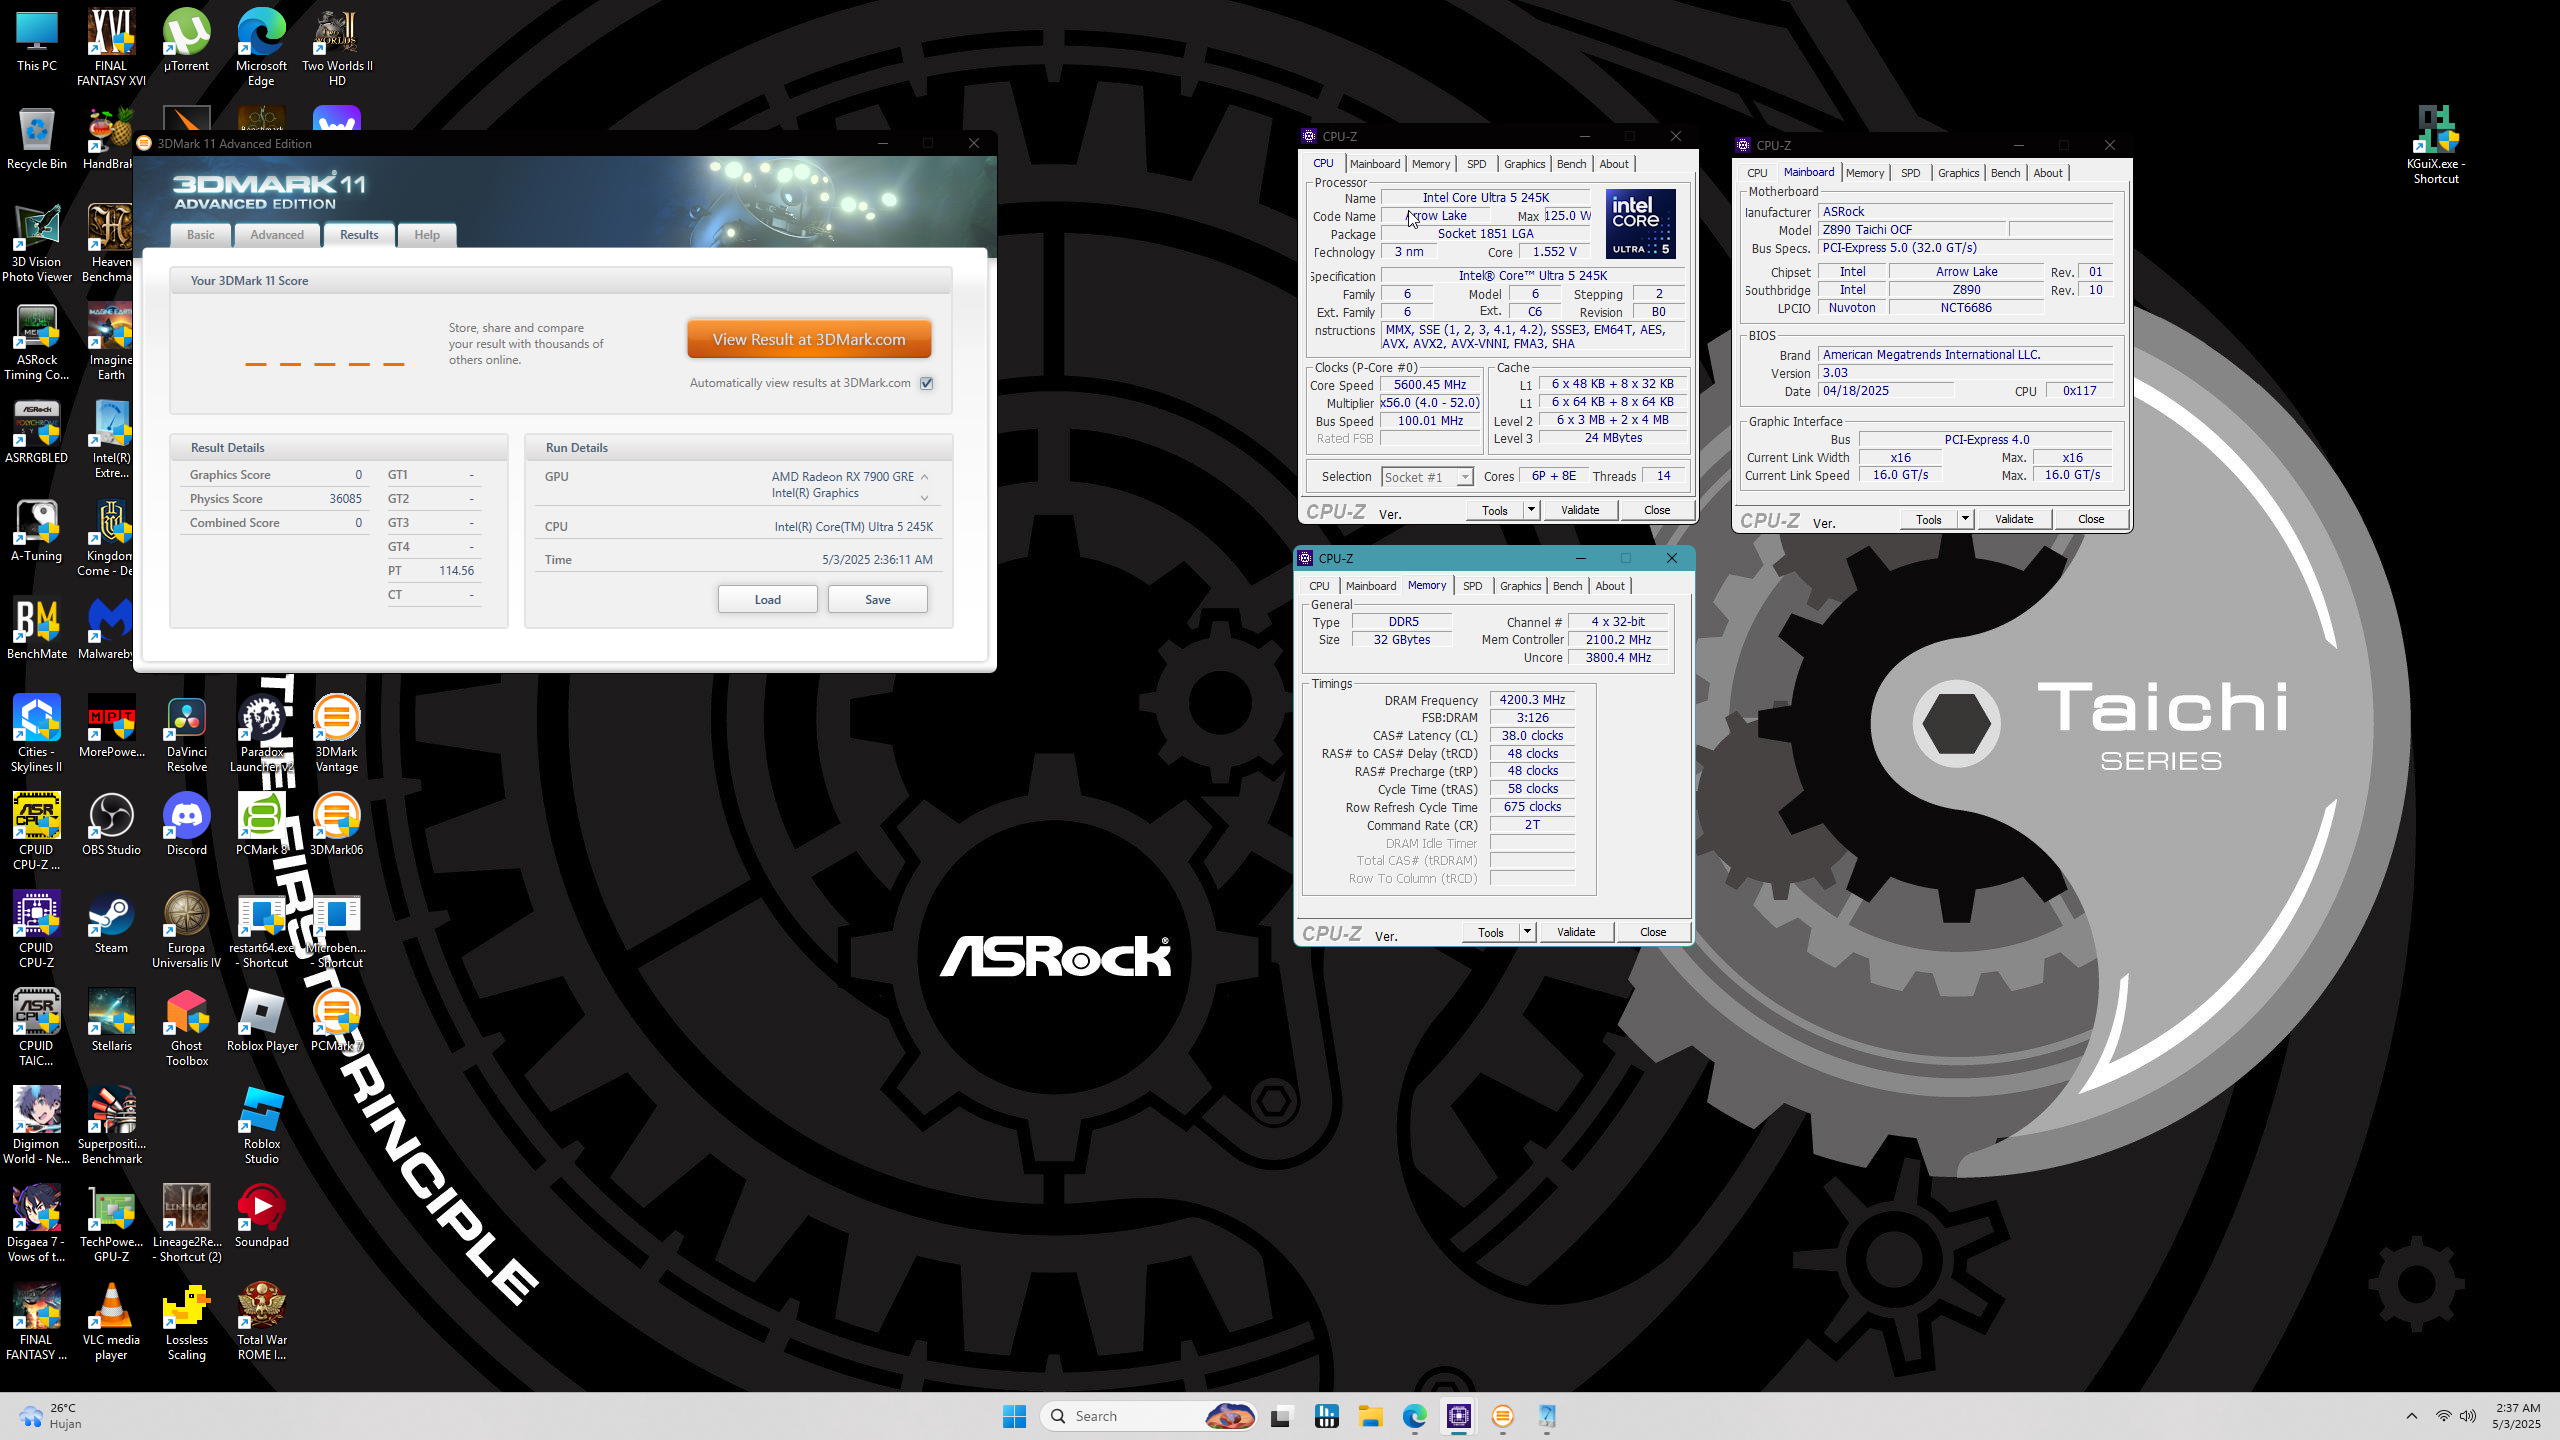Expand Tools dropdown arrow in CPU window
This screenshot has height=1440, width=2560.
[x=1530, y=510]
